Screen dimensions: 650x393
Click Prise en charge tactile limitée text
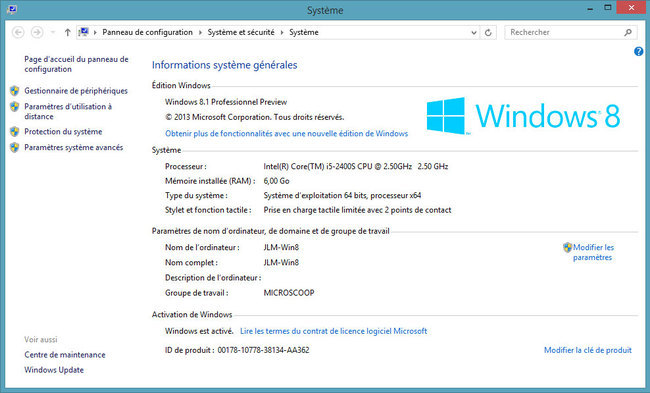tap(357, 210)
